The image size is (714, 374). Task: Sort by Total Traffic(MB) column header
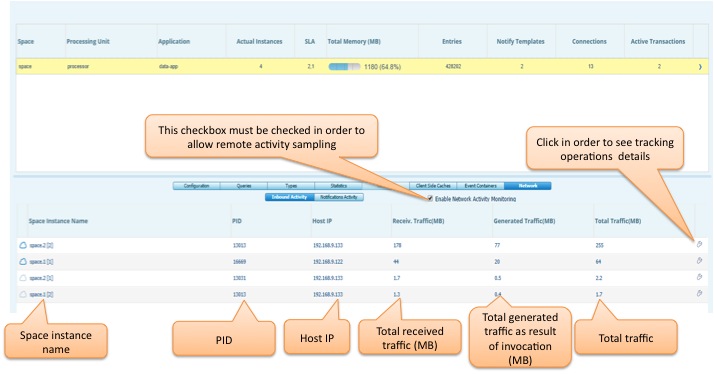[617, 221]
